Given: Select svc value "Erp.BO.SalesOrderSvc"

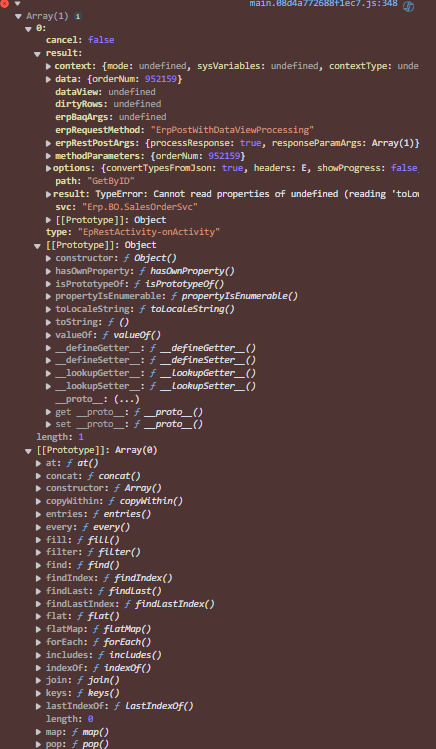Looking at the screenshot, I should [140, 207].
